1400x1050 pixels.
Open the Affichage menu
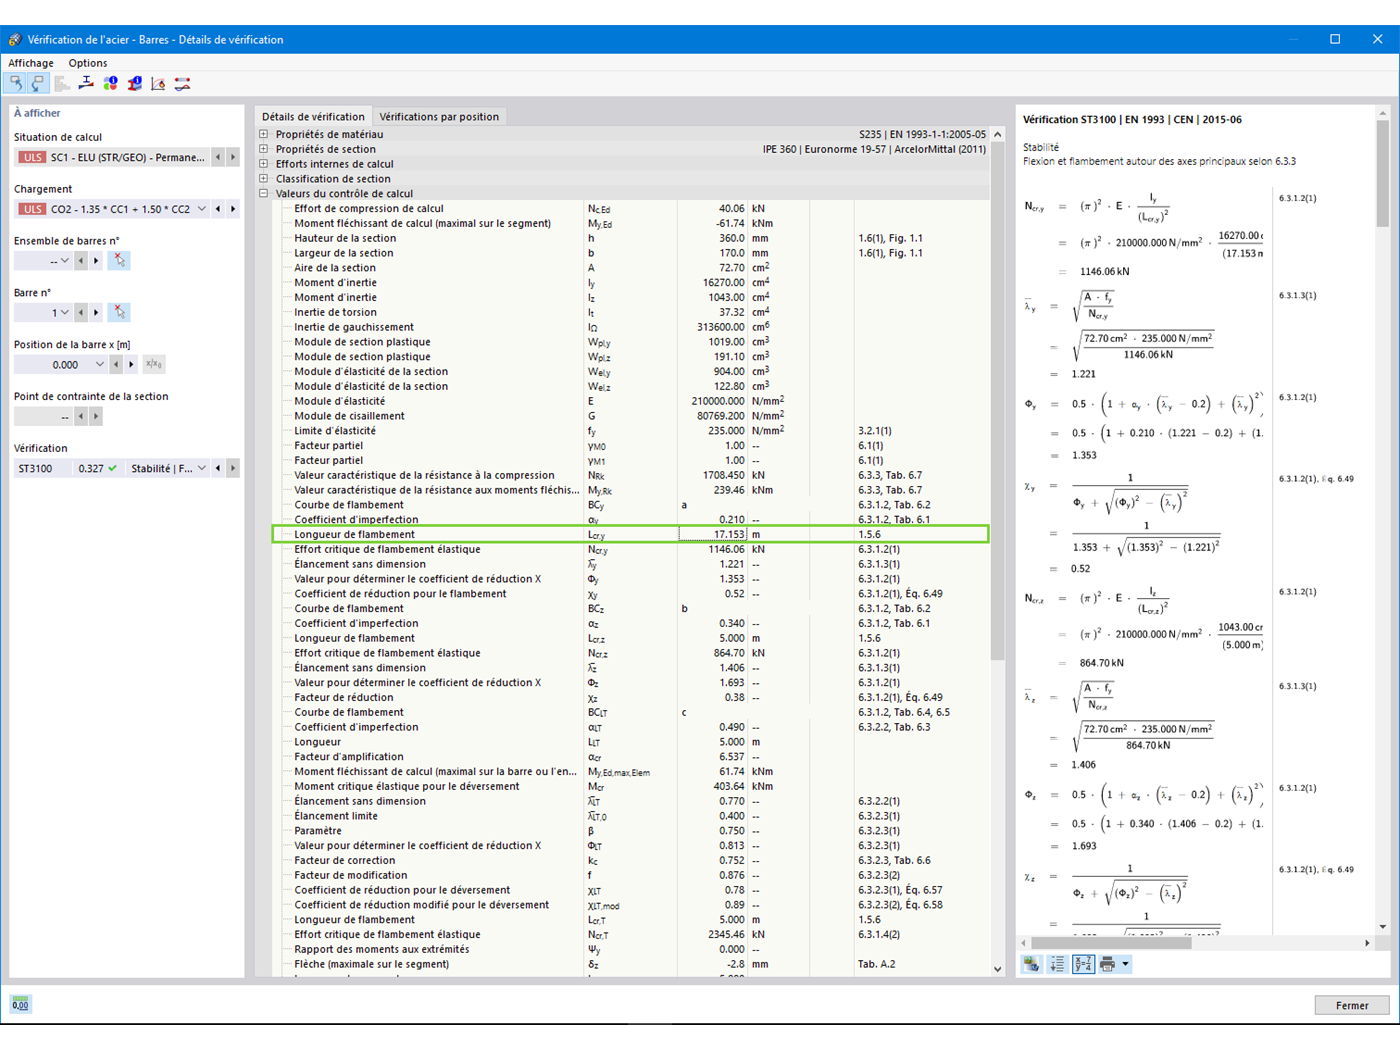pos(31,63)
